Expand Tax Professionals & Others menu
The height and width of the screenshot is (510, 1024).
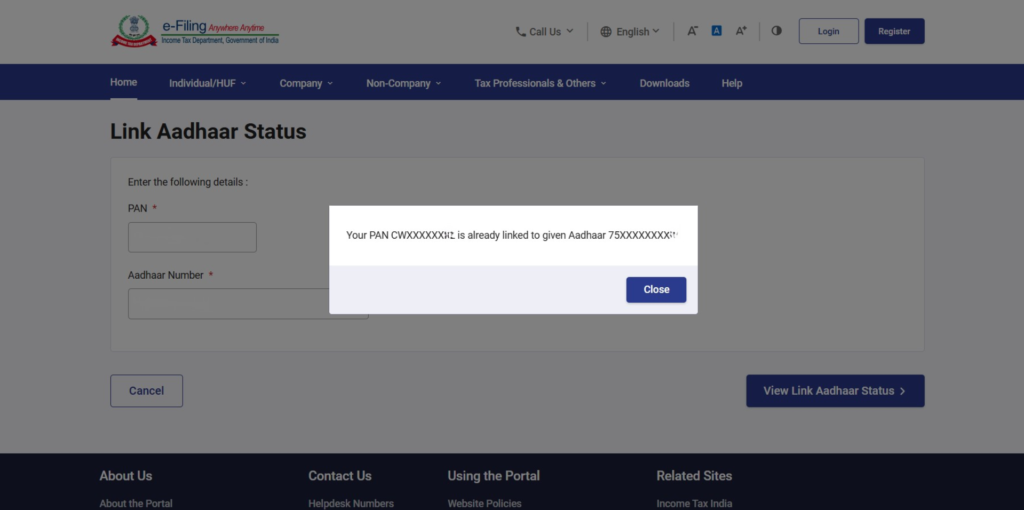[540, 83]
